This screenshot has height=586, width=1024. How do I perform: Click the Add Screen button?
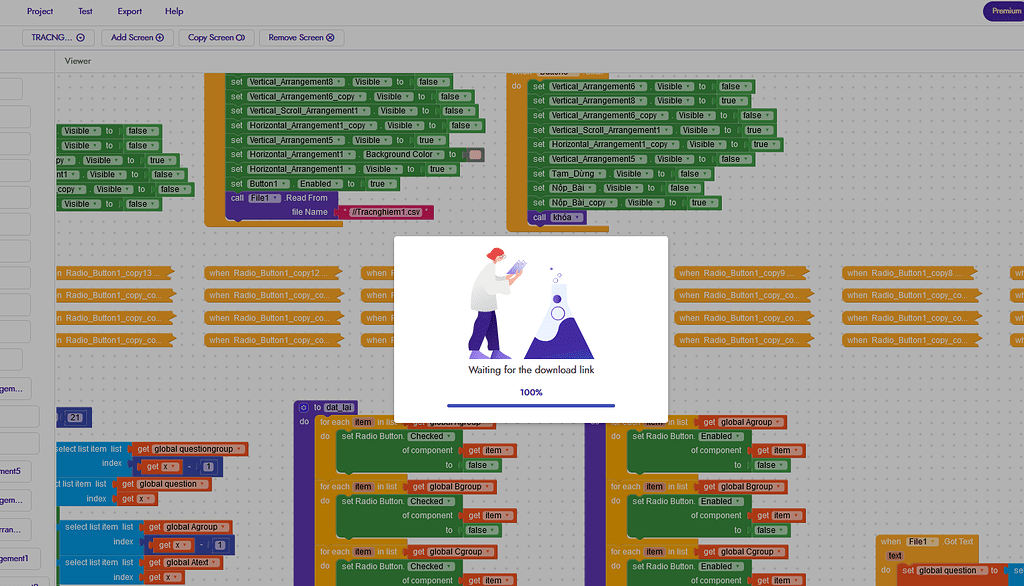tap(137, 38)
